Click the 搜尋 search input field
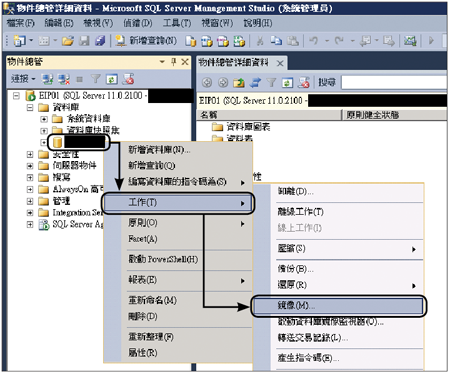Image resolution: width=450 pixels, height=374 pixels. click(x=394, y=82)
